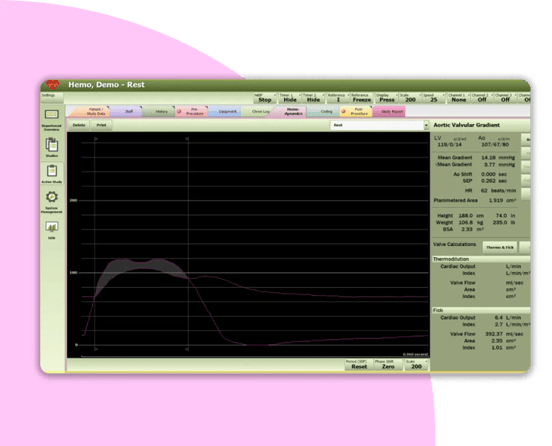Screen dimensions: 552x446
Task: Click the Settings button
Action: point(52,97)
